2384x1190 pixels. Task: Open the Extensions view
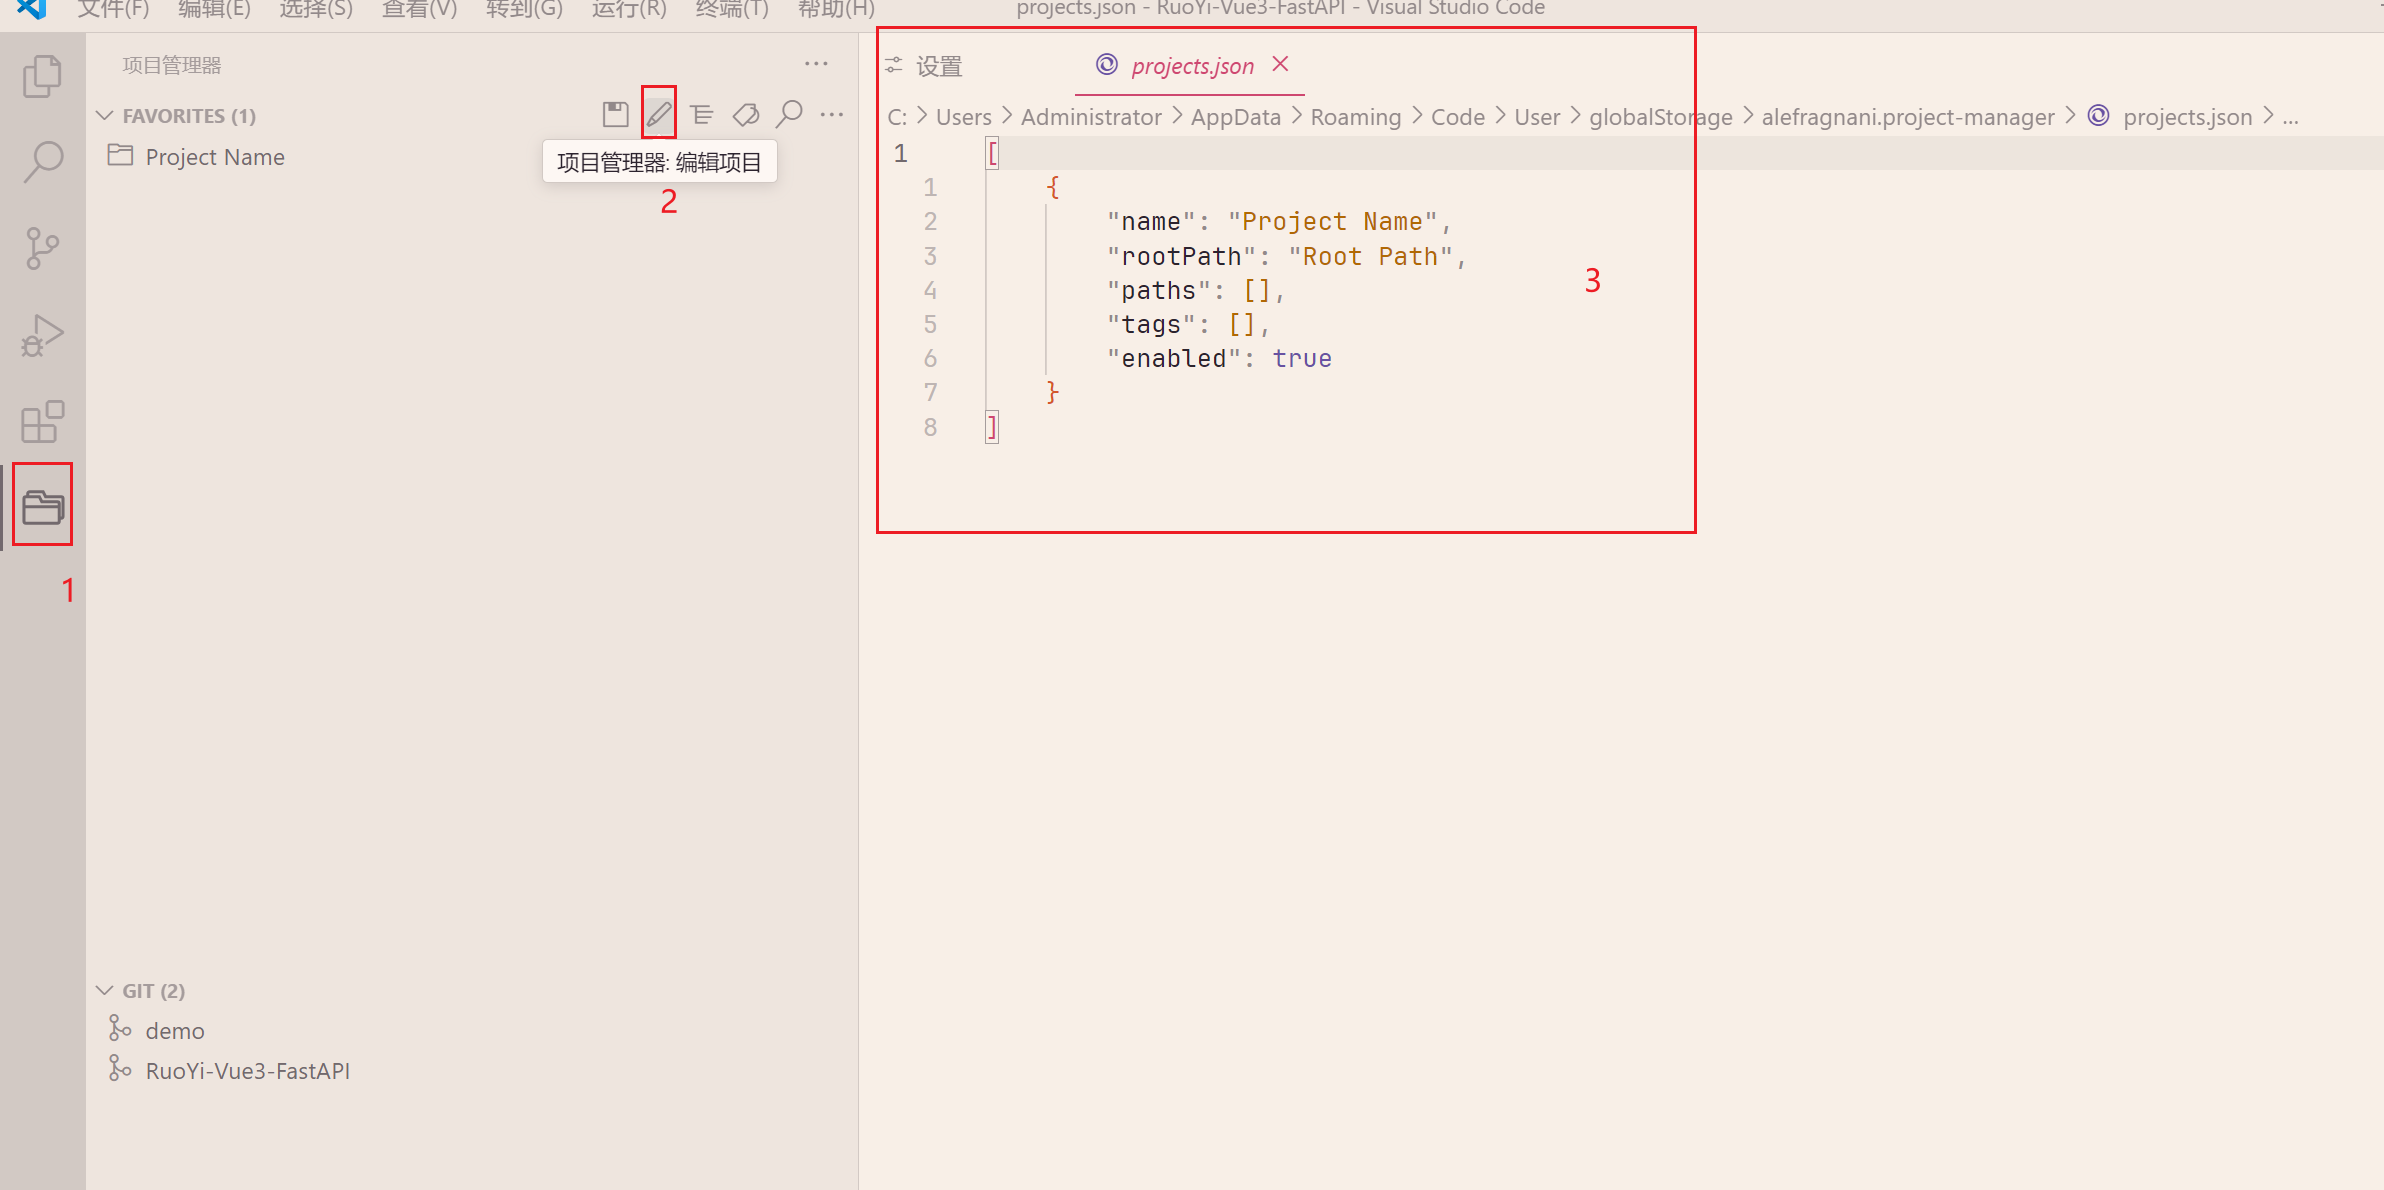[x=42, y=422]
